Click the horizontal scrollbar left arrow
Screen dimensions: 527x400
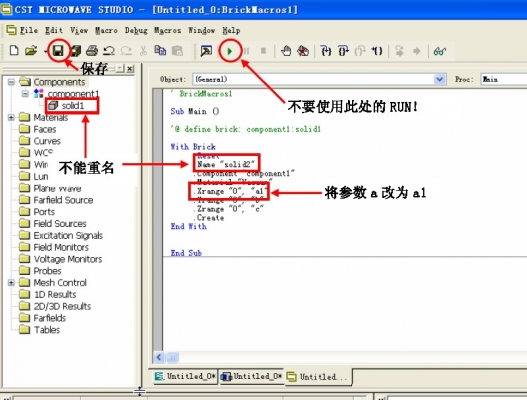click(159, 357)
